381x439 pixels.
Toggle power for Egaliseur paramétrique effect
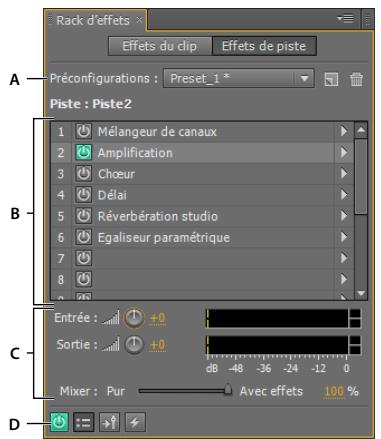[83, 237]
